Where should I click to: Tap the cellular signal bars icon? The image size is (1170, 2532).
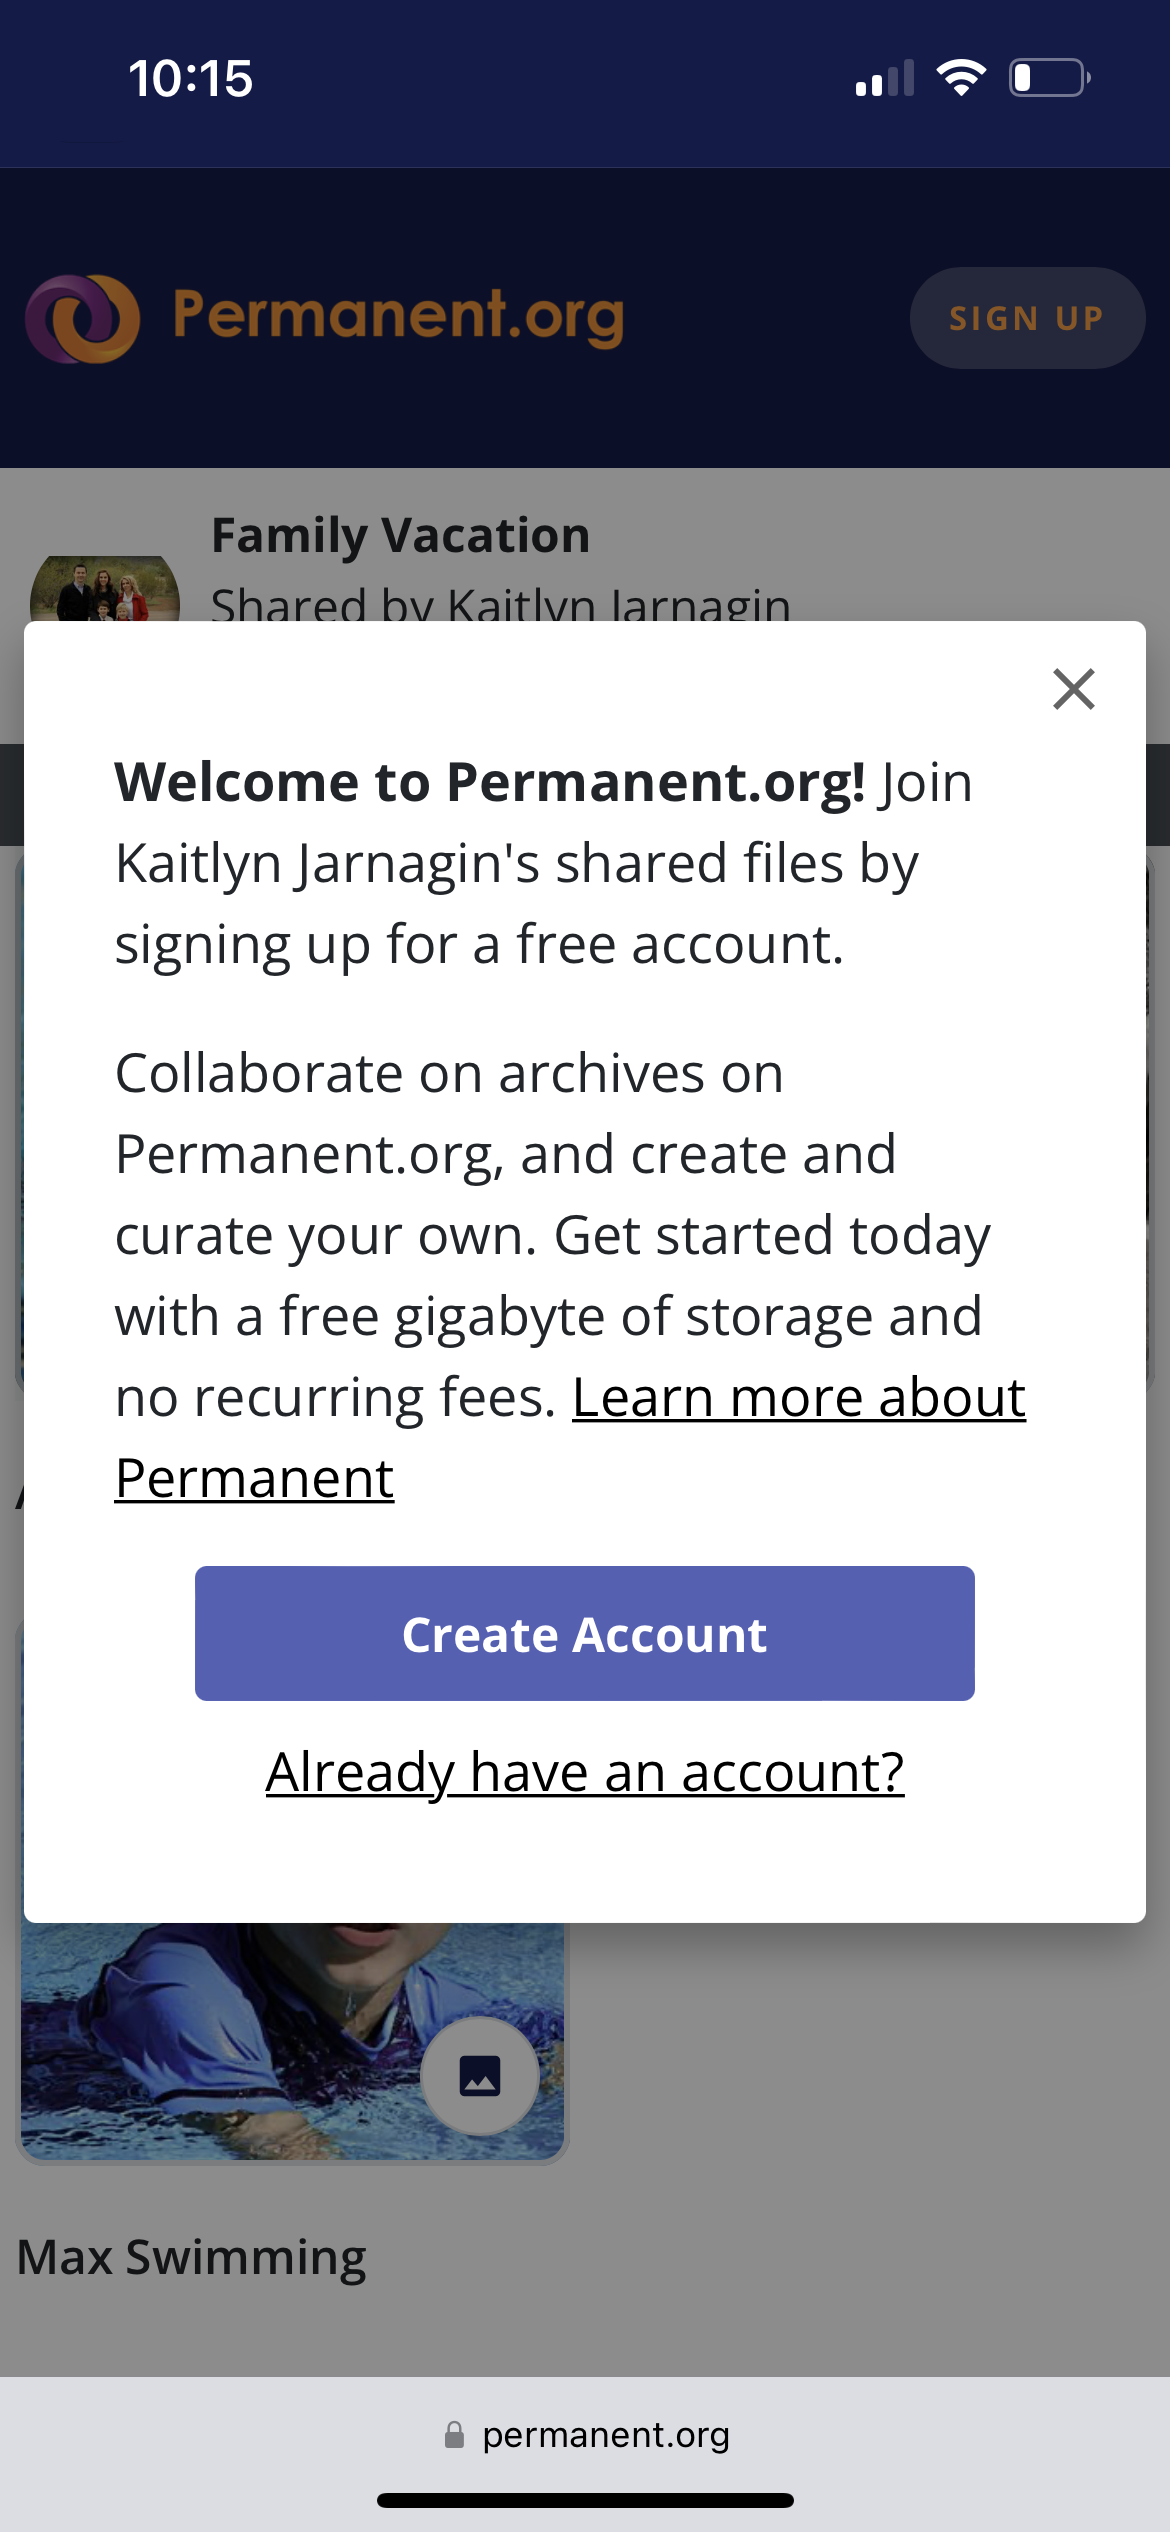(x=885, y=78)
